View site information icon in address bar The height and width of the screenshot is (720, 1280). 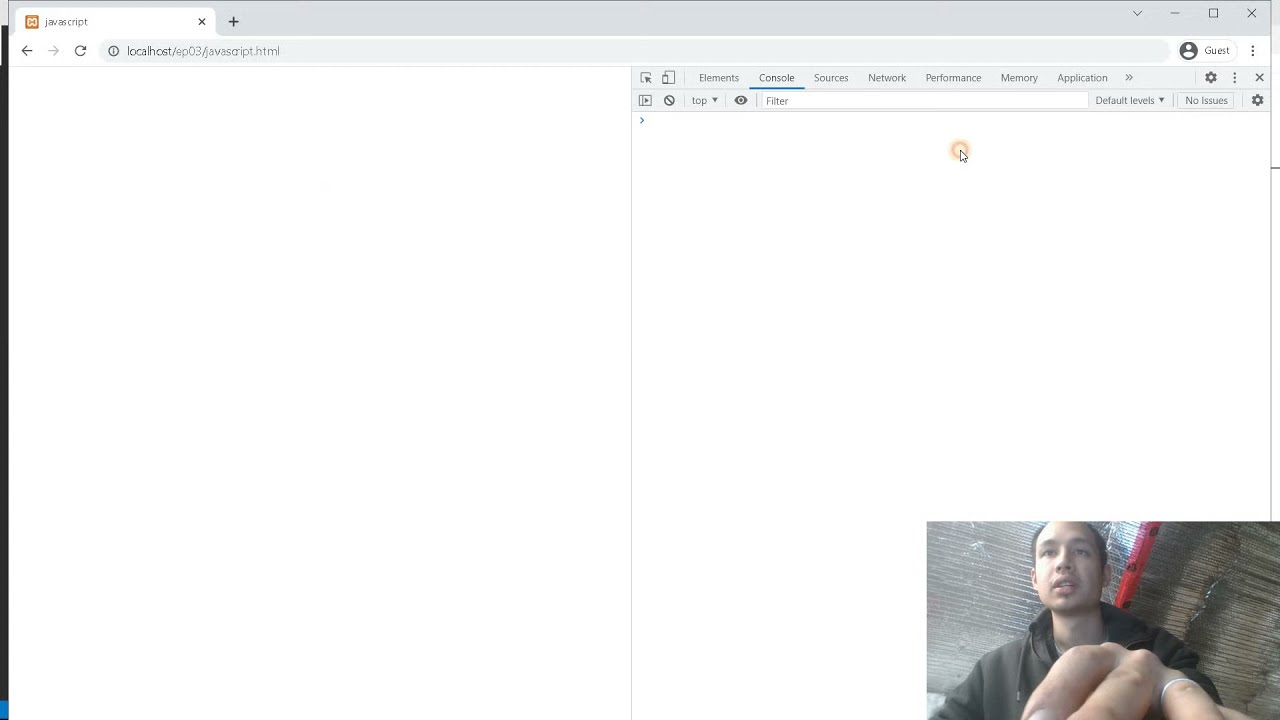coord(113,51)
